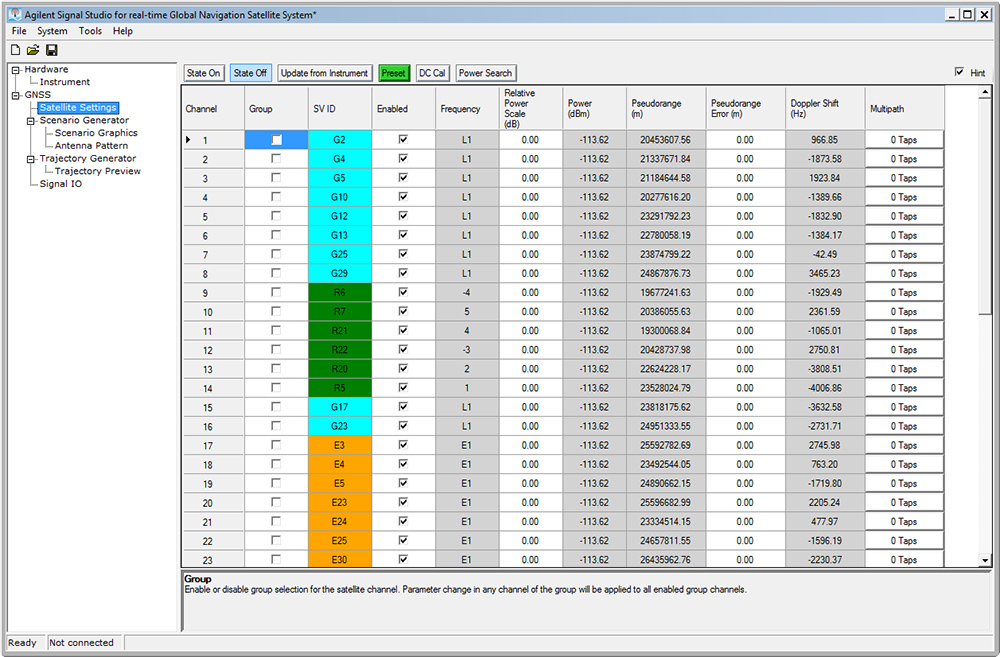1000x657 pixels.
Task: Open the Tools menu
Action: (90, 31)
